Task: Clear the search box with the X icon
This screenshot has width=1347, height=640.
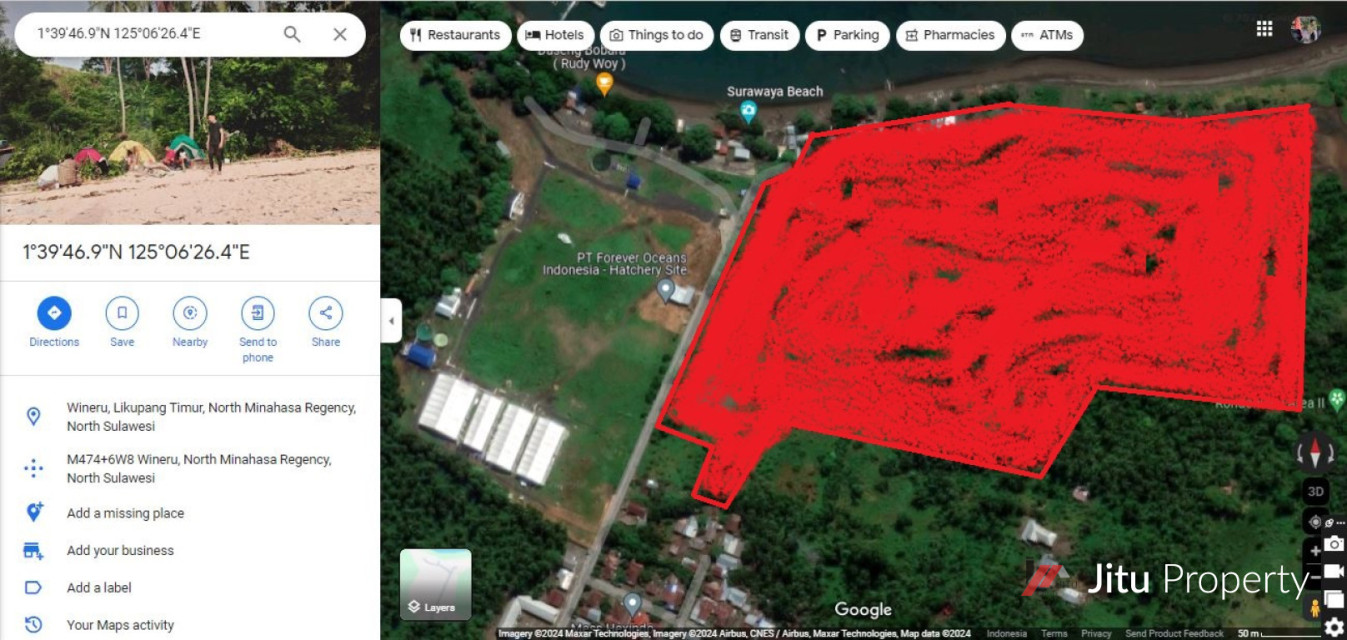Action: coord(340,34)
